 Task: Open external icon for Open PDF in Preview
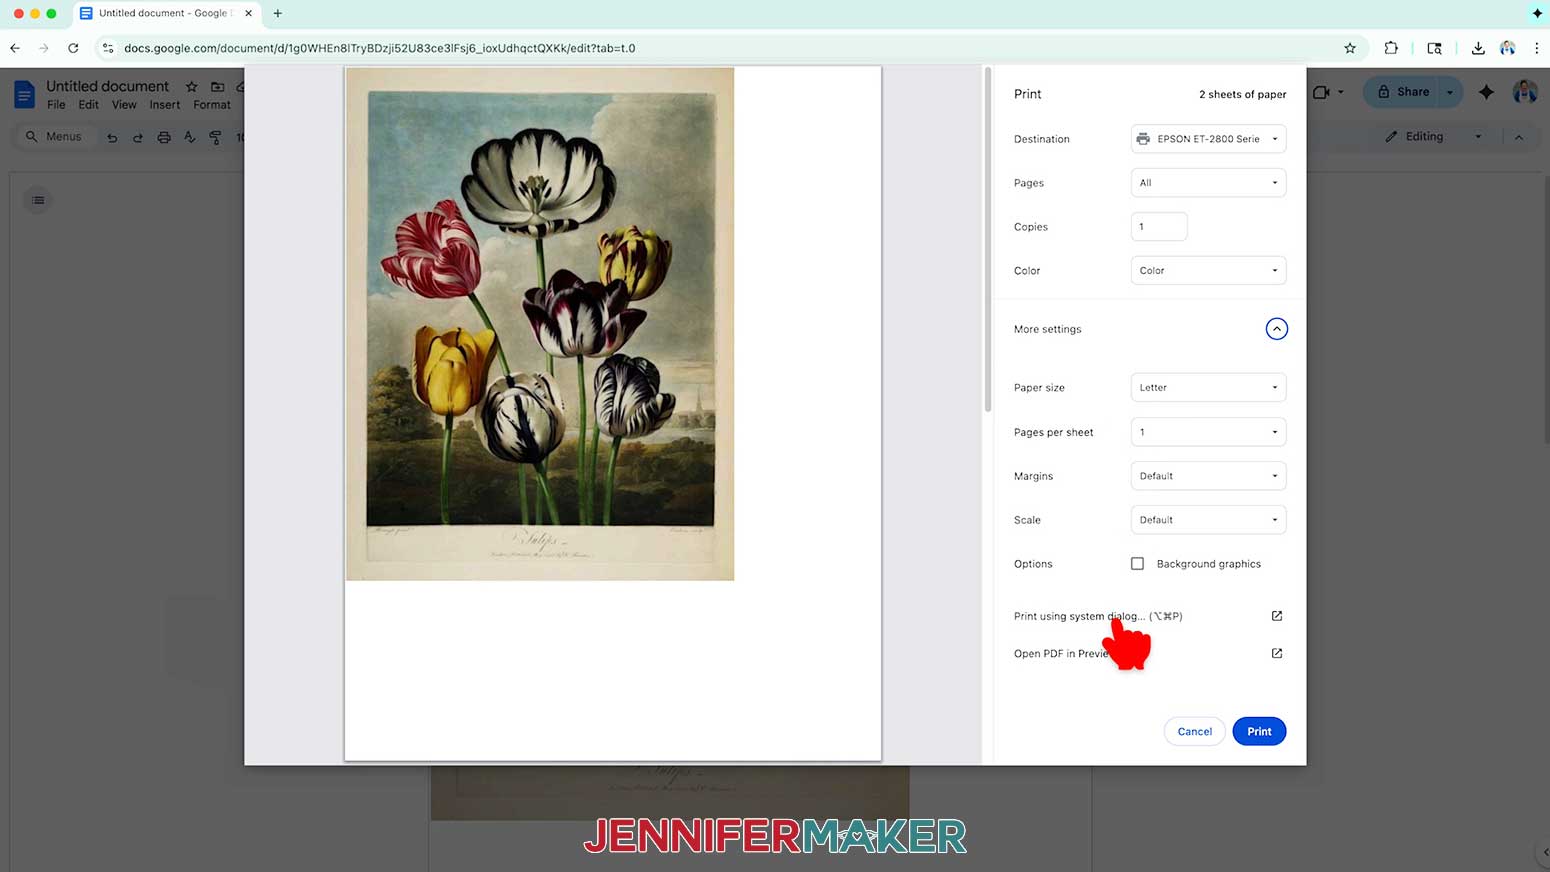(x=1277, y=653)
